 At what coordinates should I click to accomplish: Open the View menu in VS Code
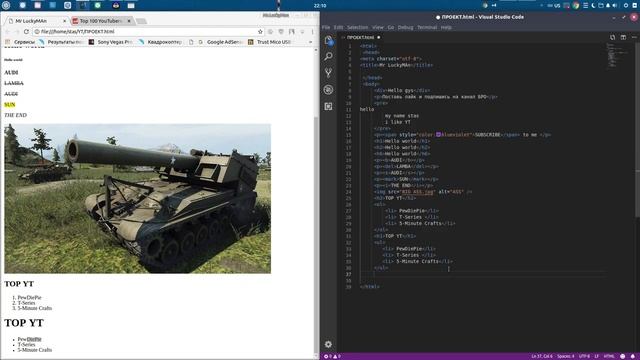coord(378,27)
